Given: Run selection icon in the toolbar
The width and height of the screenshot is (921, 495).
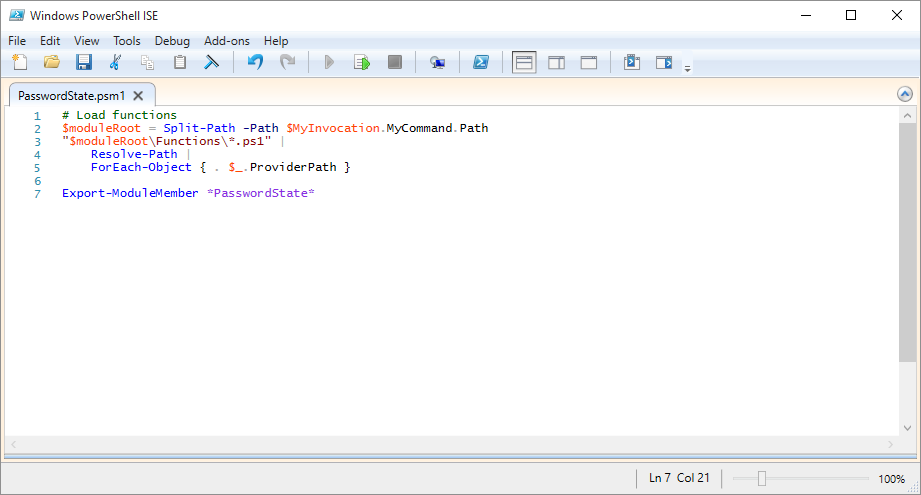Looking at the screenshot, I should coord(362,62).
